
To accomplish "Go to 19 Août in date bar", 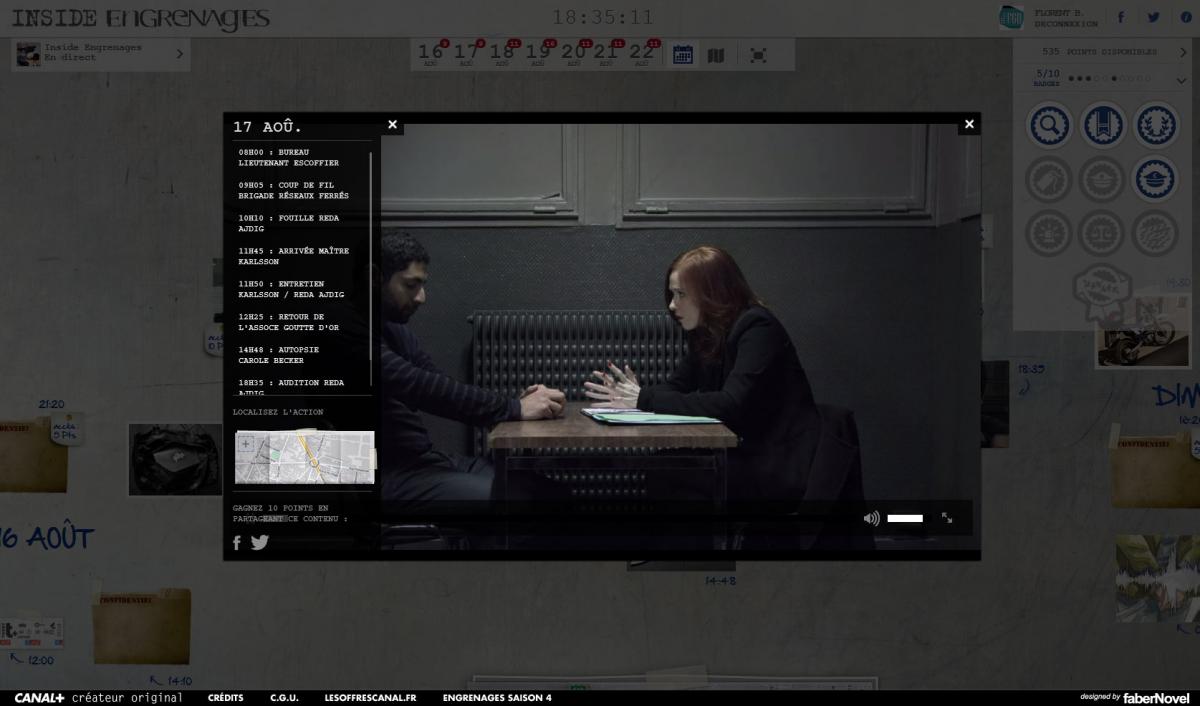I will (x=538, y=54).
